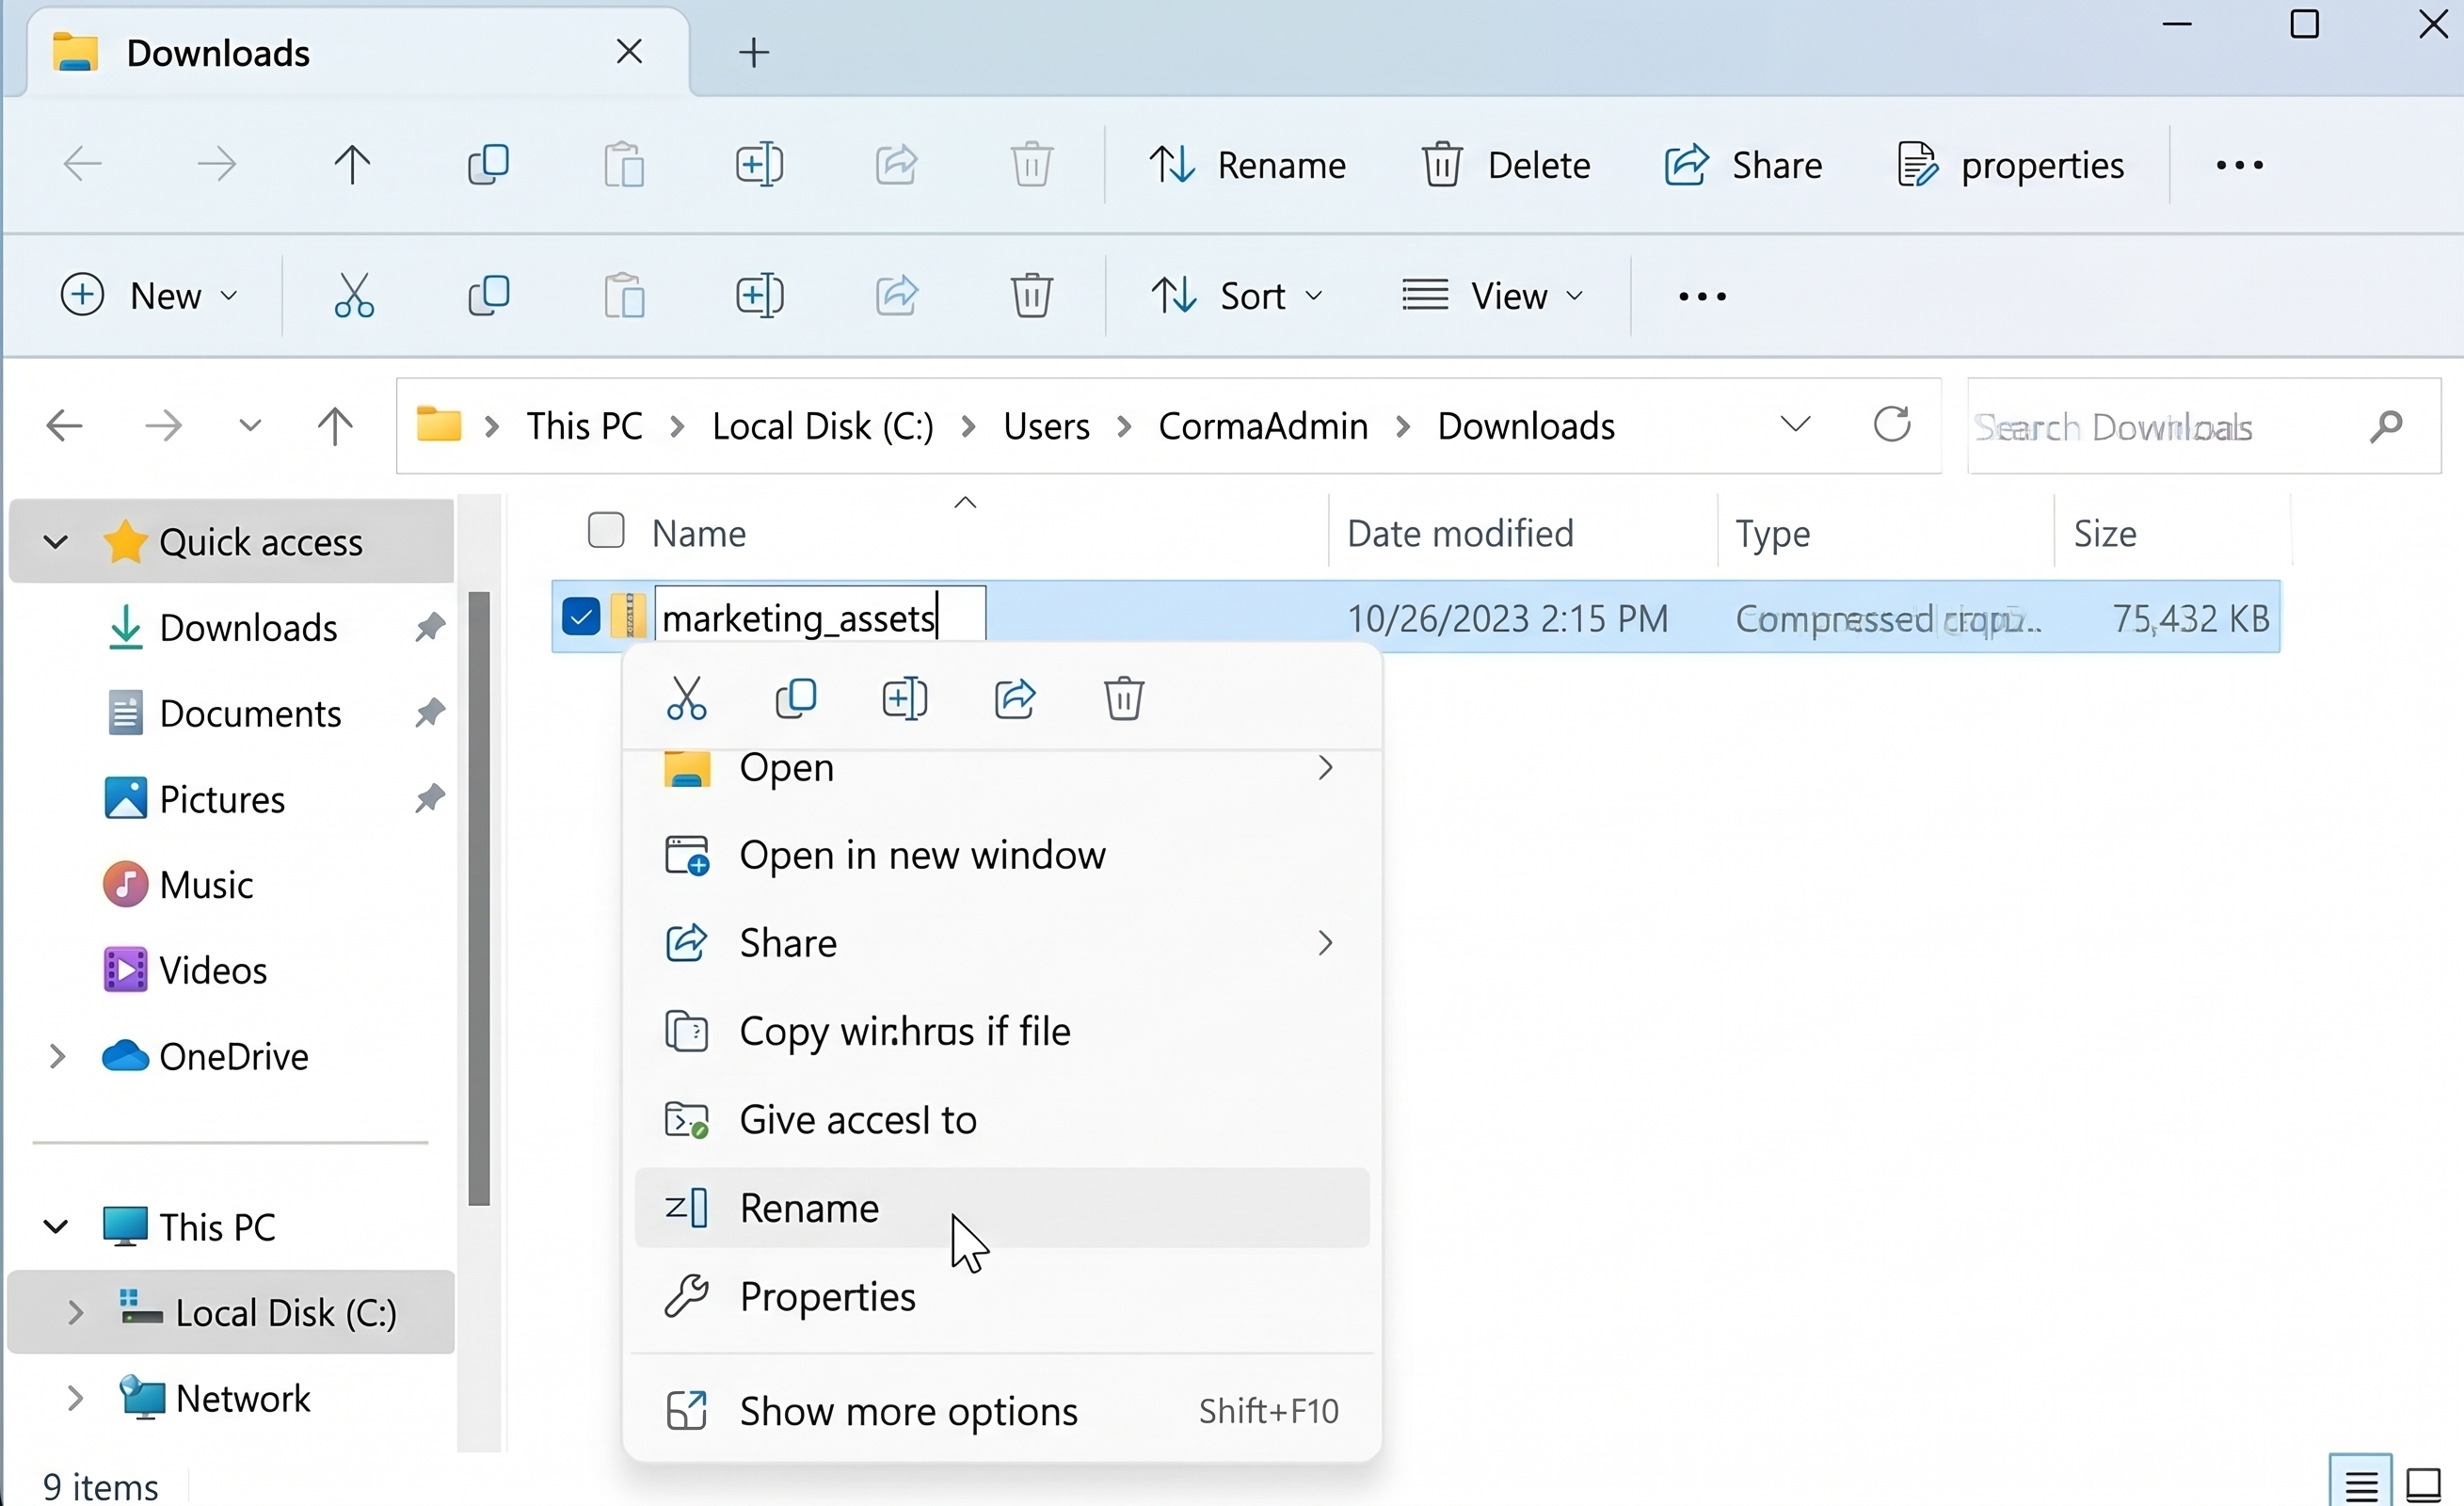Toggle the select-all checkbox in Name header
The height and width of the screenshot is (1506, 2464).
[x=606, y=531]
